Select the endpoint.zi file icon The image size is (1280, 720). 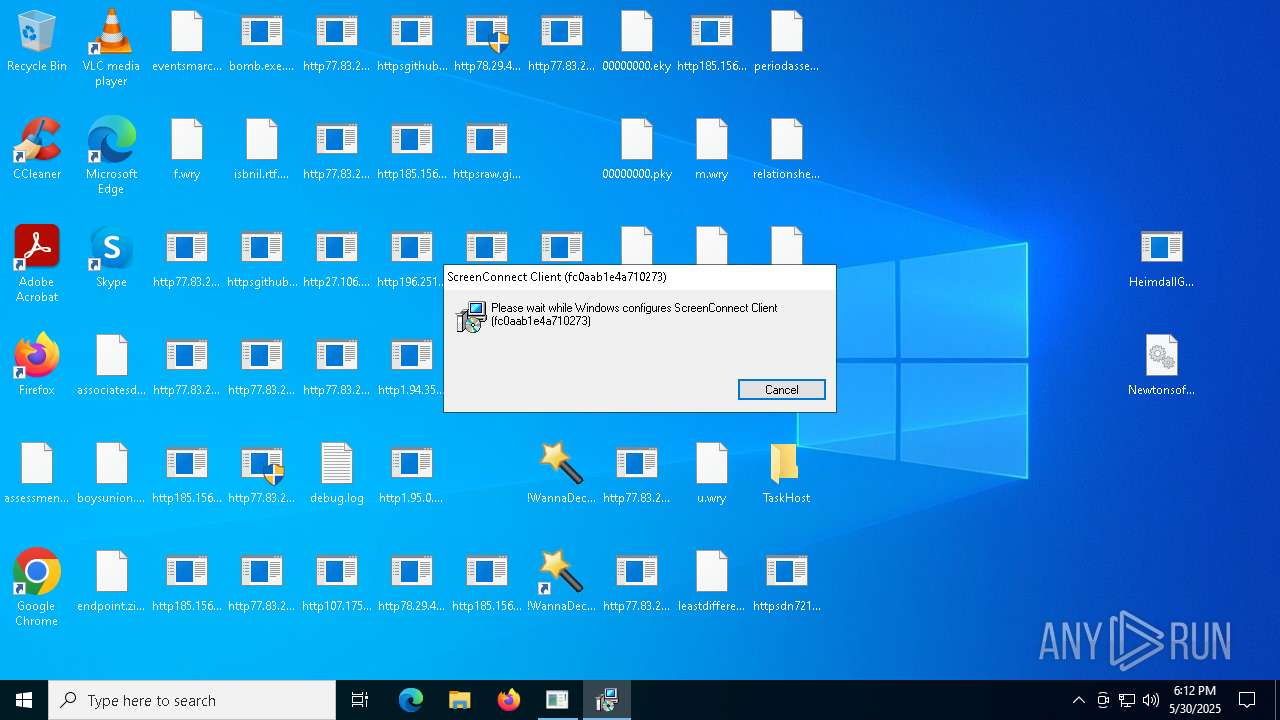point(111,581)
